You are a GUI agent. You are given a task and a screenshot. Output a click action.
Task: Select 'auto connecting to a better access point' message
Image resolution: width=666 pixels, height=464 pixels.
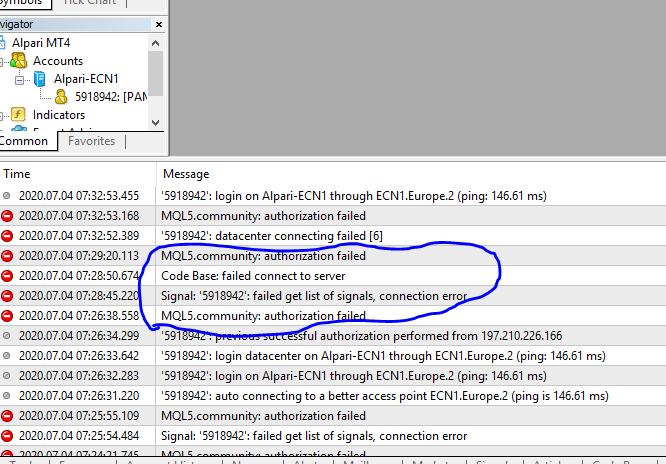tap(385, 396)
